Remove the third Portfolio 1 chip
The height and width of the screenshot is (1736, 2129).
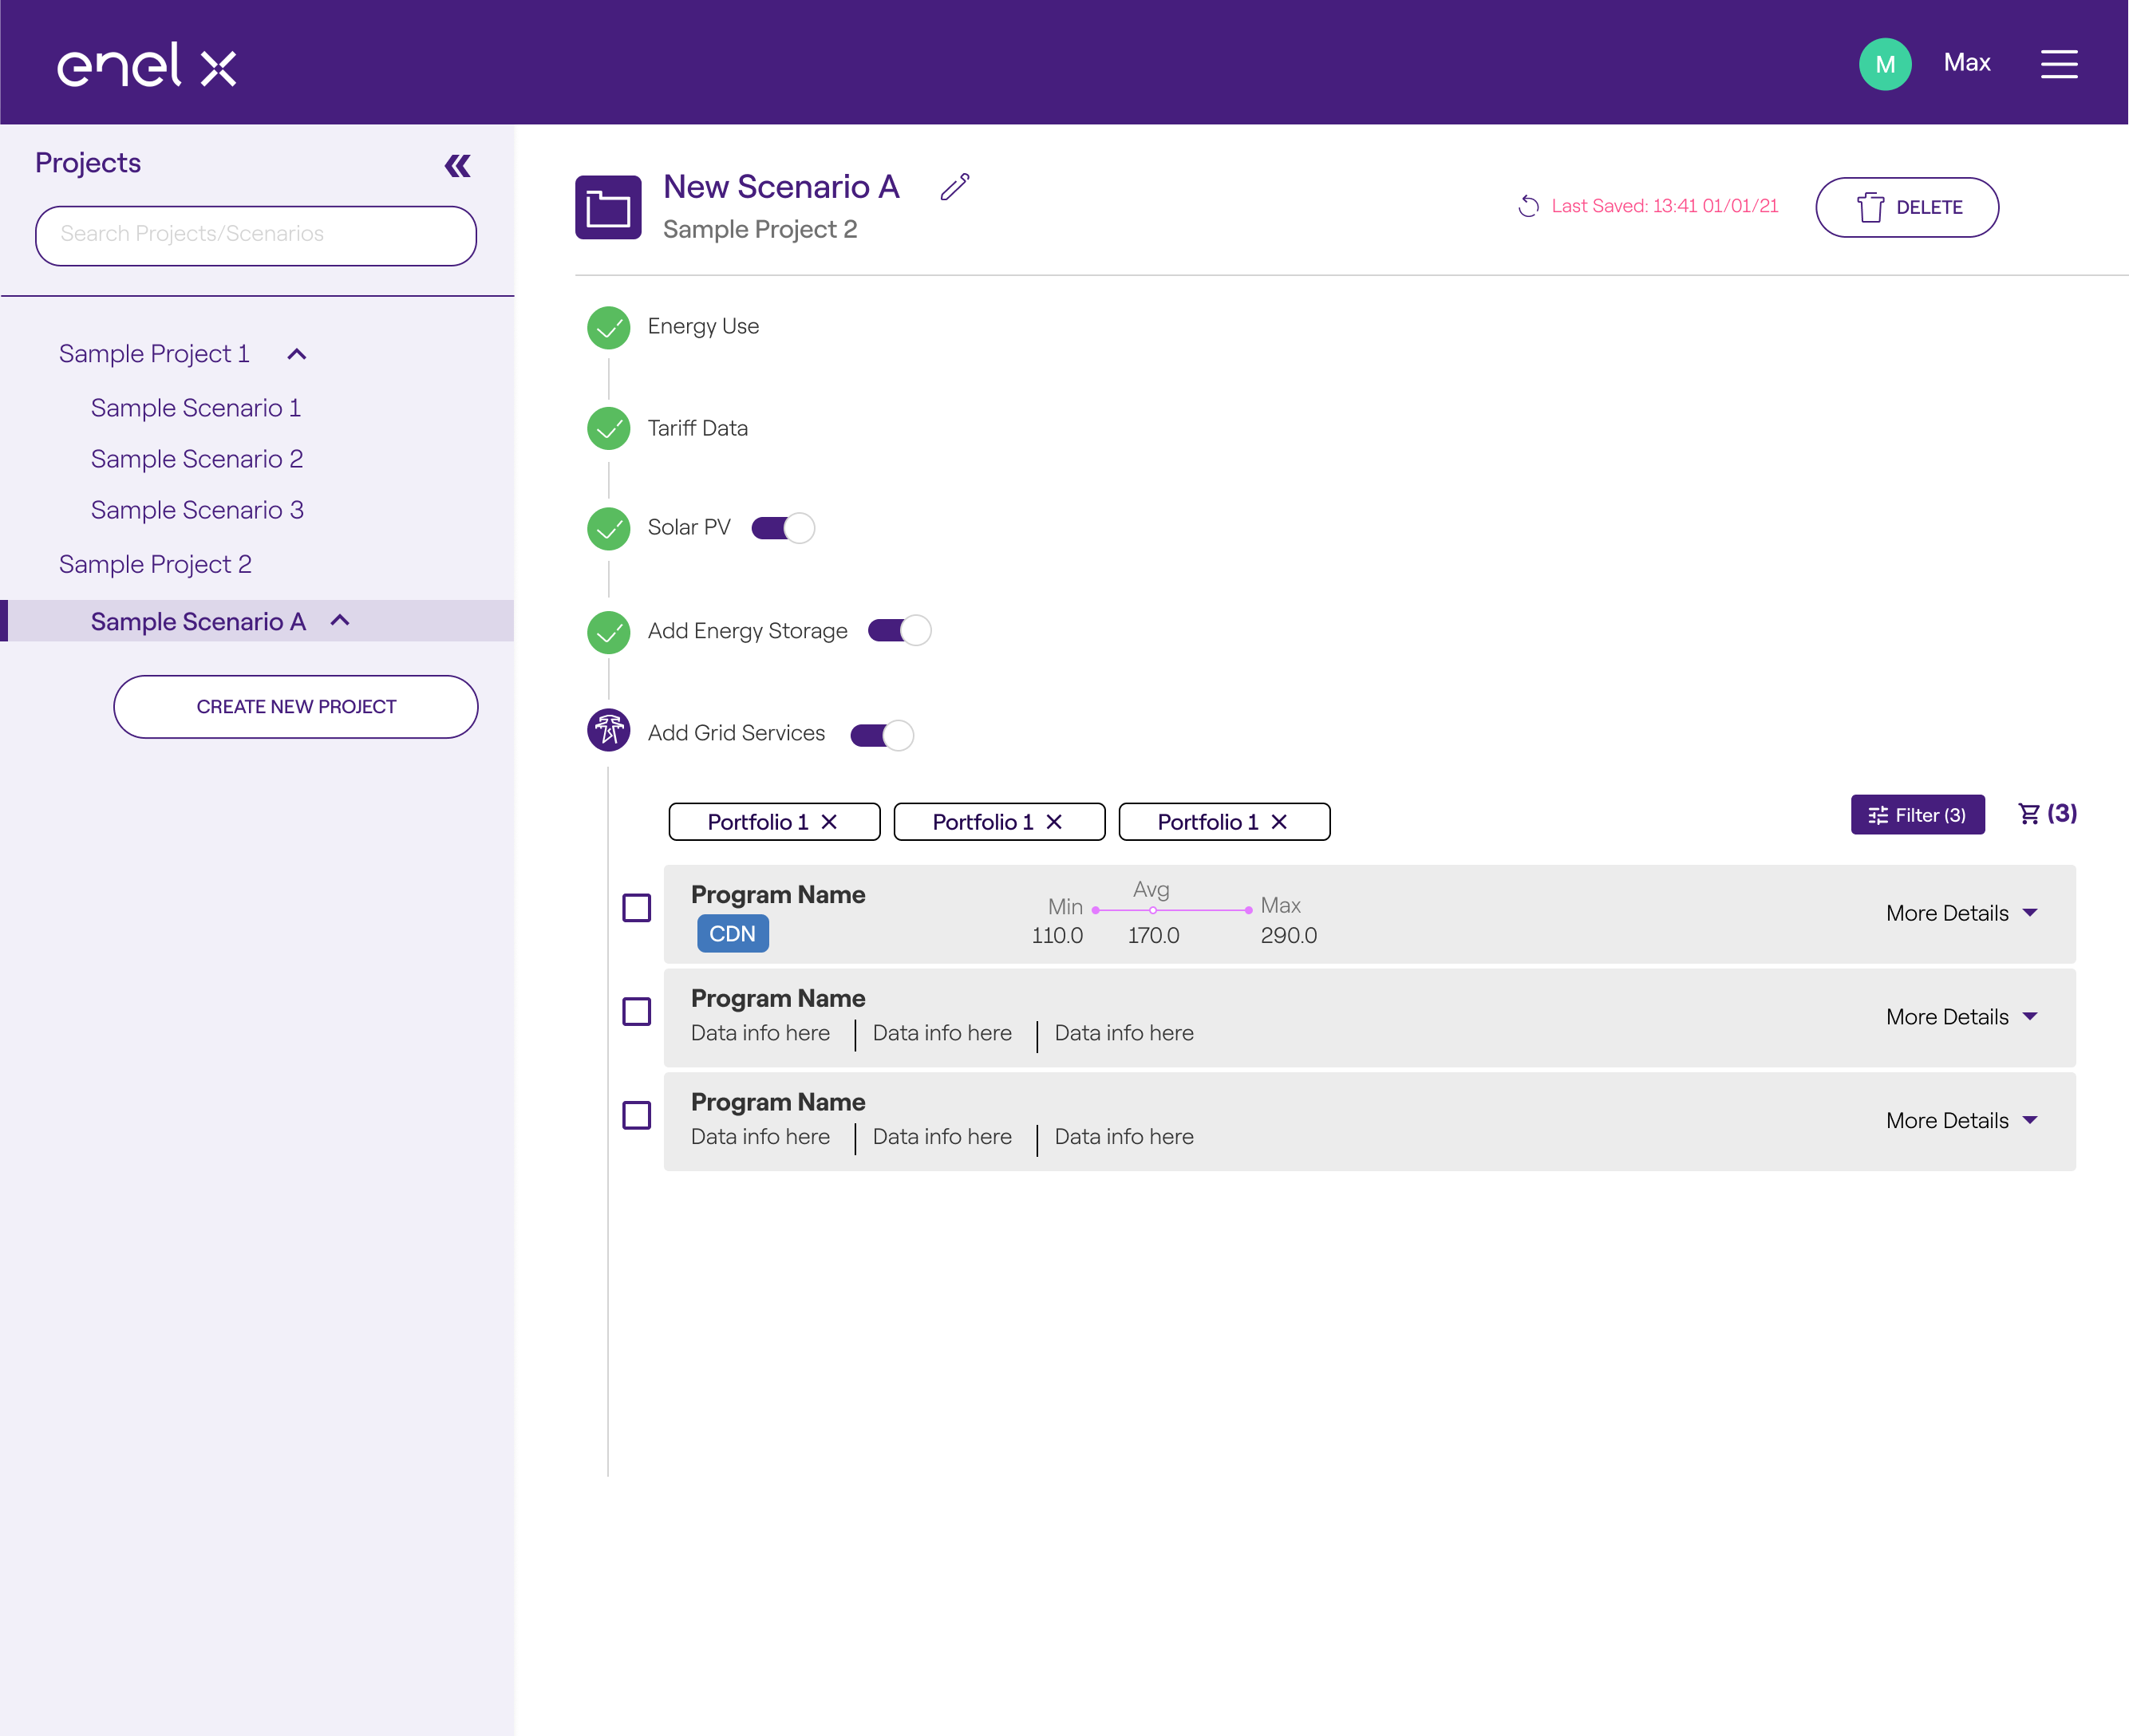[1279, 822]
